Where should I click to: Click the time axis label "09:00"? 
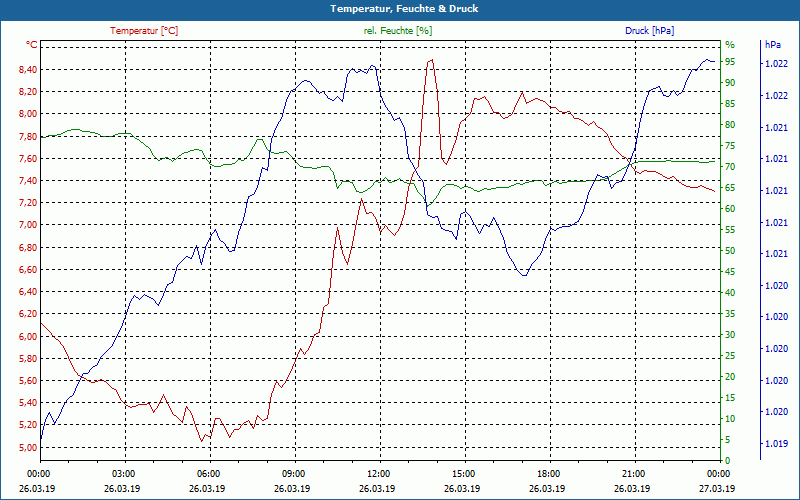pyautogui.click(x=293, y=473)
